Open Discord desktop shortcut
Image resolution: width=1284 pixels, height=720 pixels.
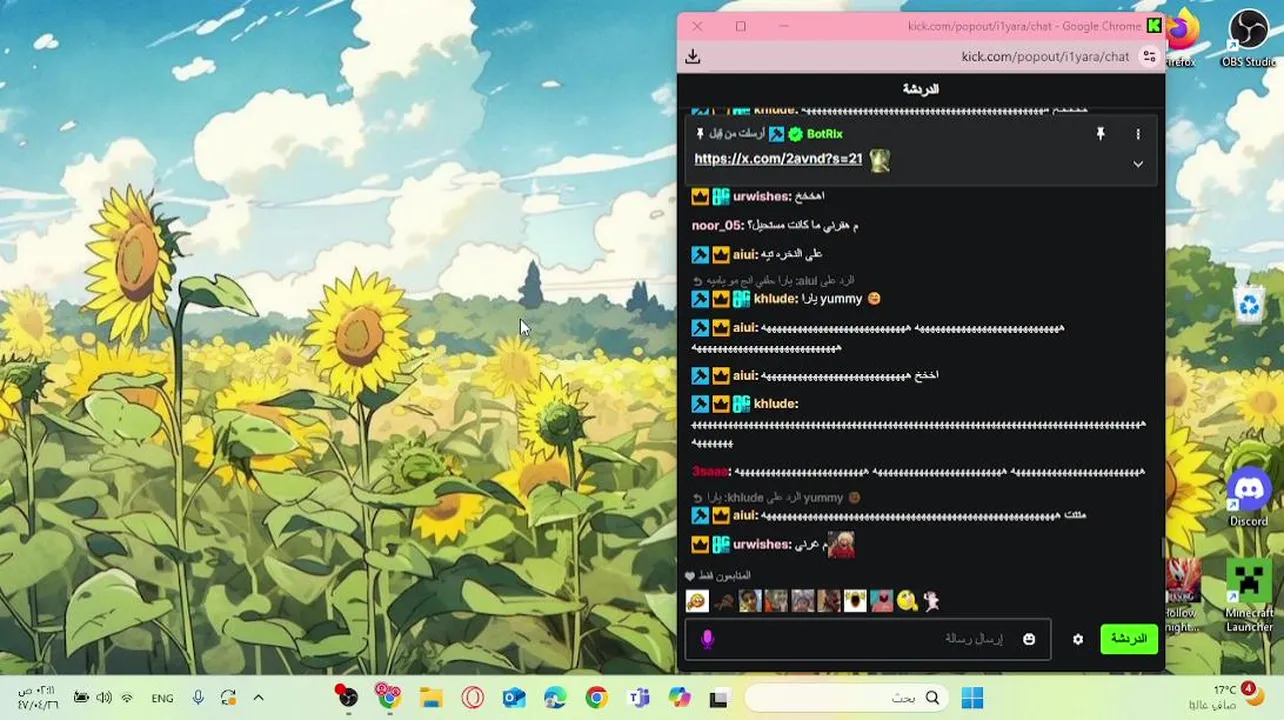click(1248, 497)
